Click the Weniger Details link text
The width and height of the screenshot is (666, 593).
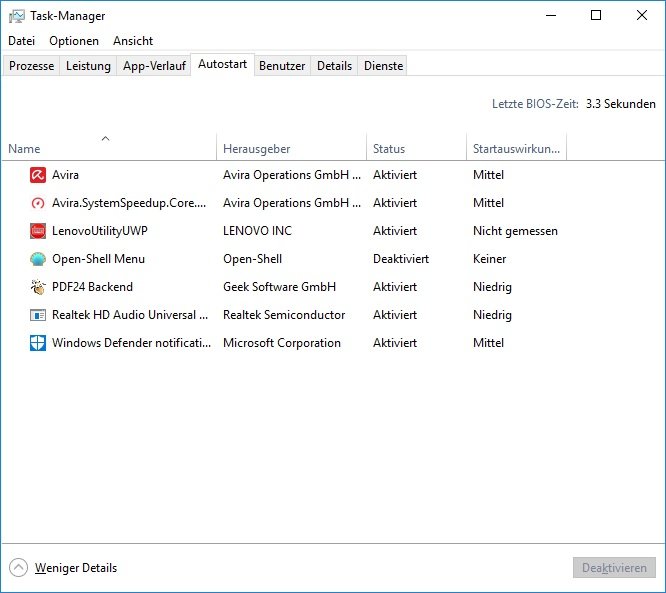tap(76, 568)
